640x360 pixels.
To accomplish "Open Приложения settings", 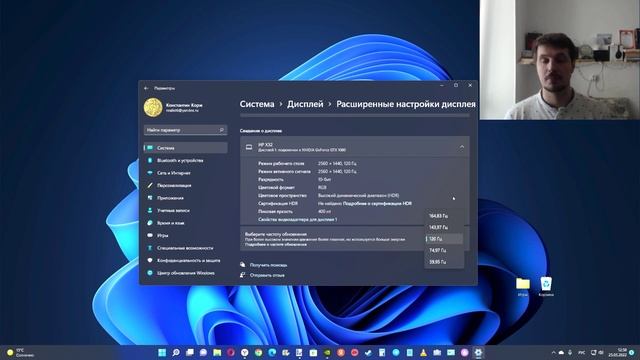I will pyautogui.click(x=186, y=198).
